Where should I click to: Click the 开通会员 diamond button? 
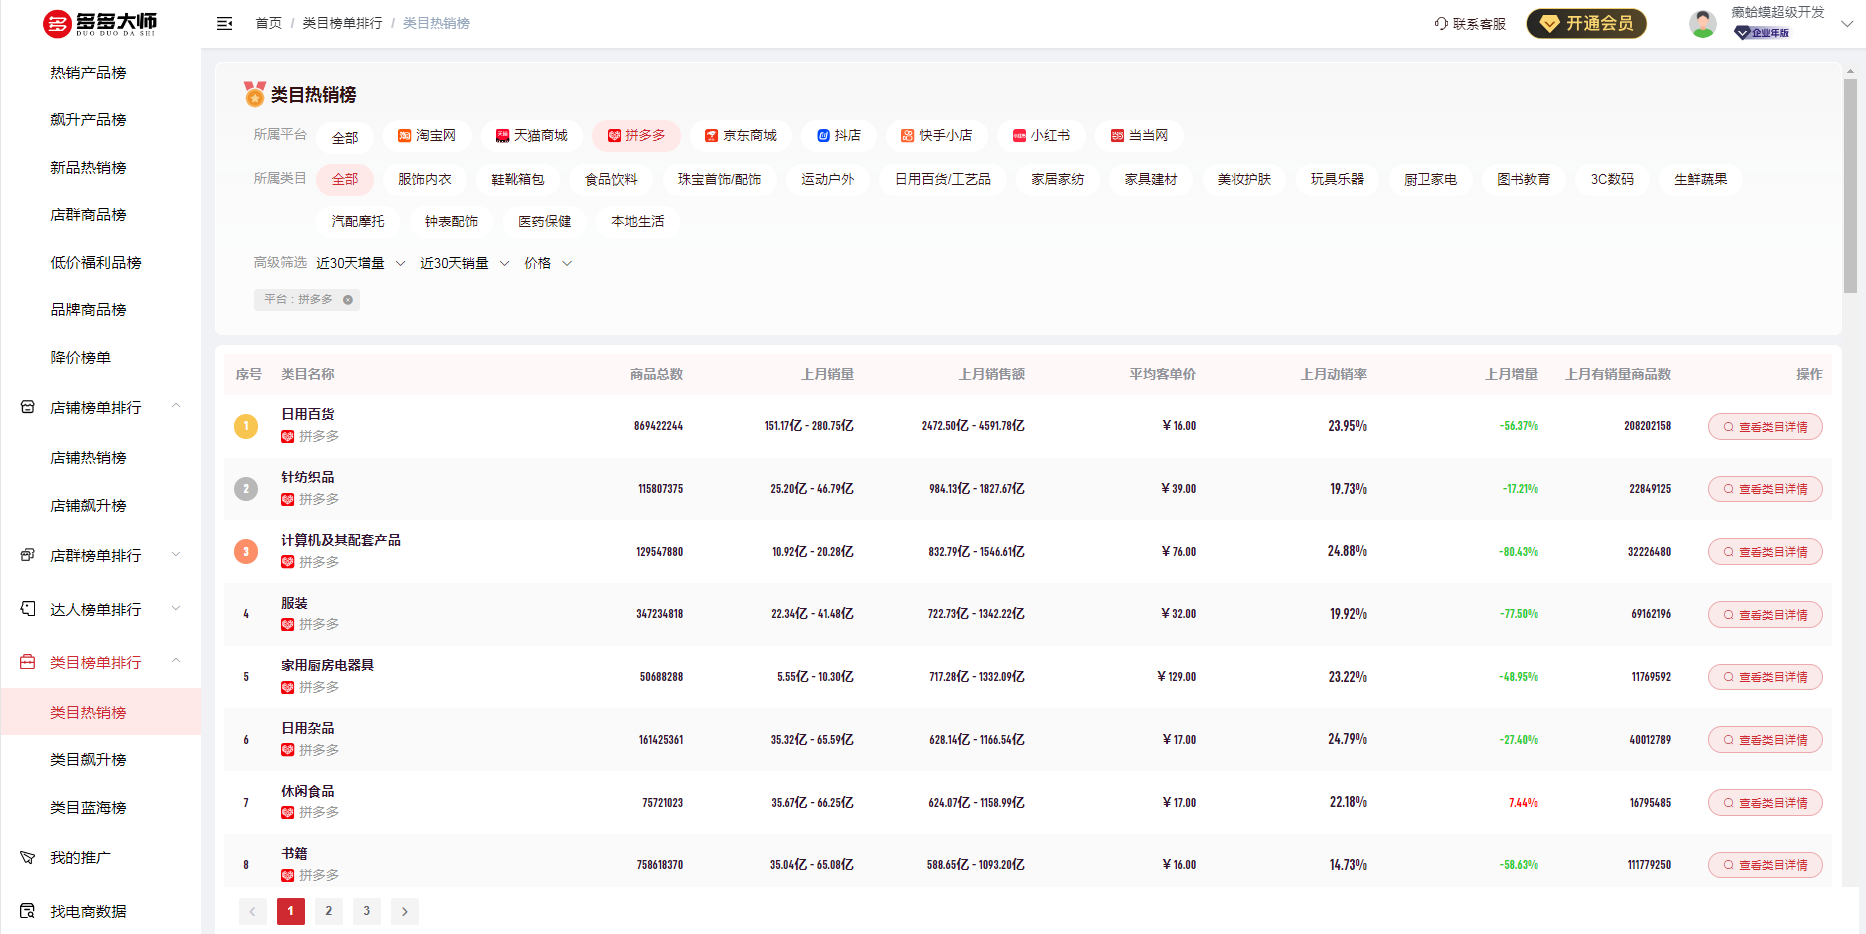point(1587,23)
